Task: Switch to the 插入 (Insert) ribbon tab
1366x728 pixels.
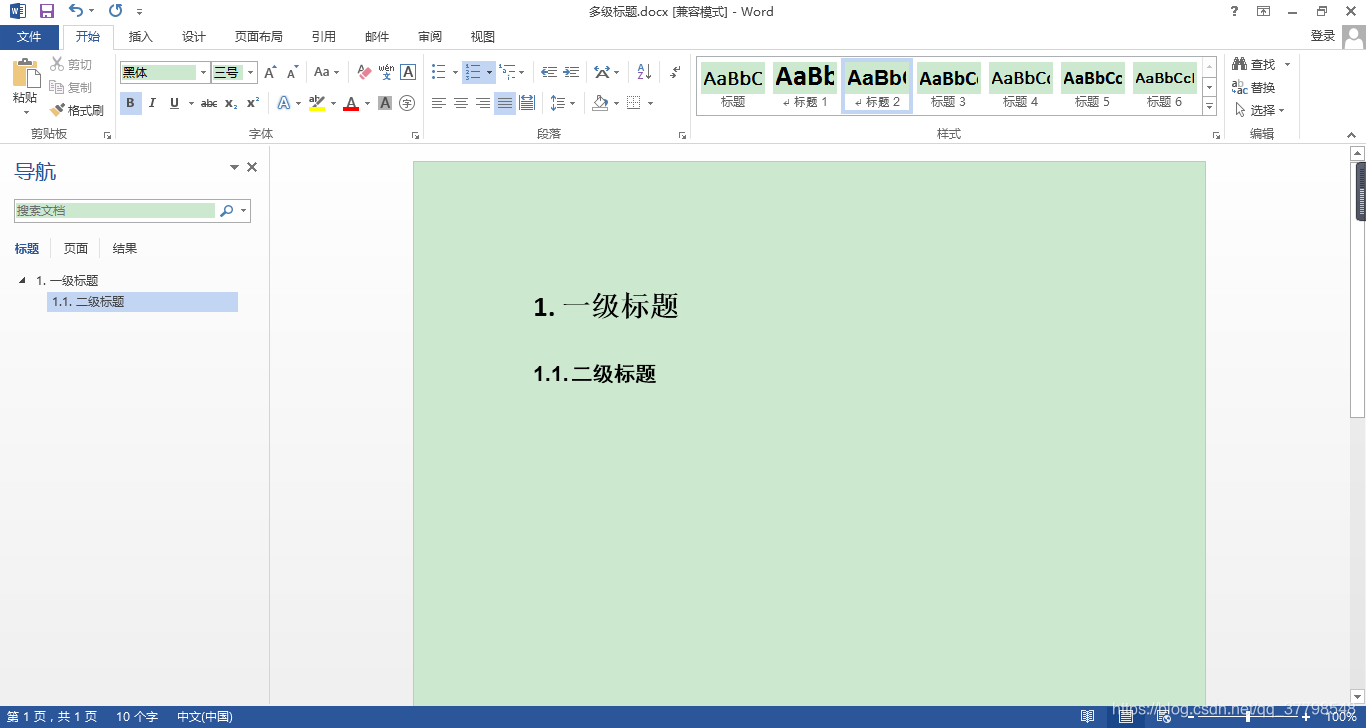Action: coord(141,37)
